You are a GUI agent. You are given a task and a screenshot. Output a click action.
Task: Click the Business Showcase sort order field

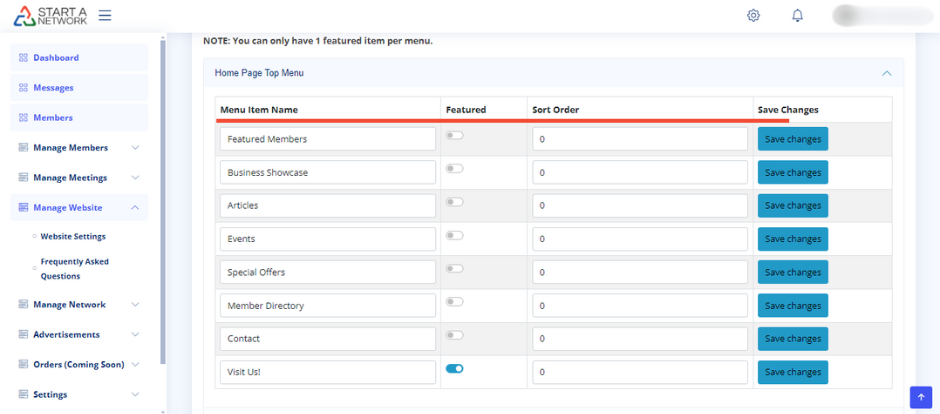pos(640,172)
